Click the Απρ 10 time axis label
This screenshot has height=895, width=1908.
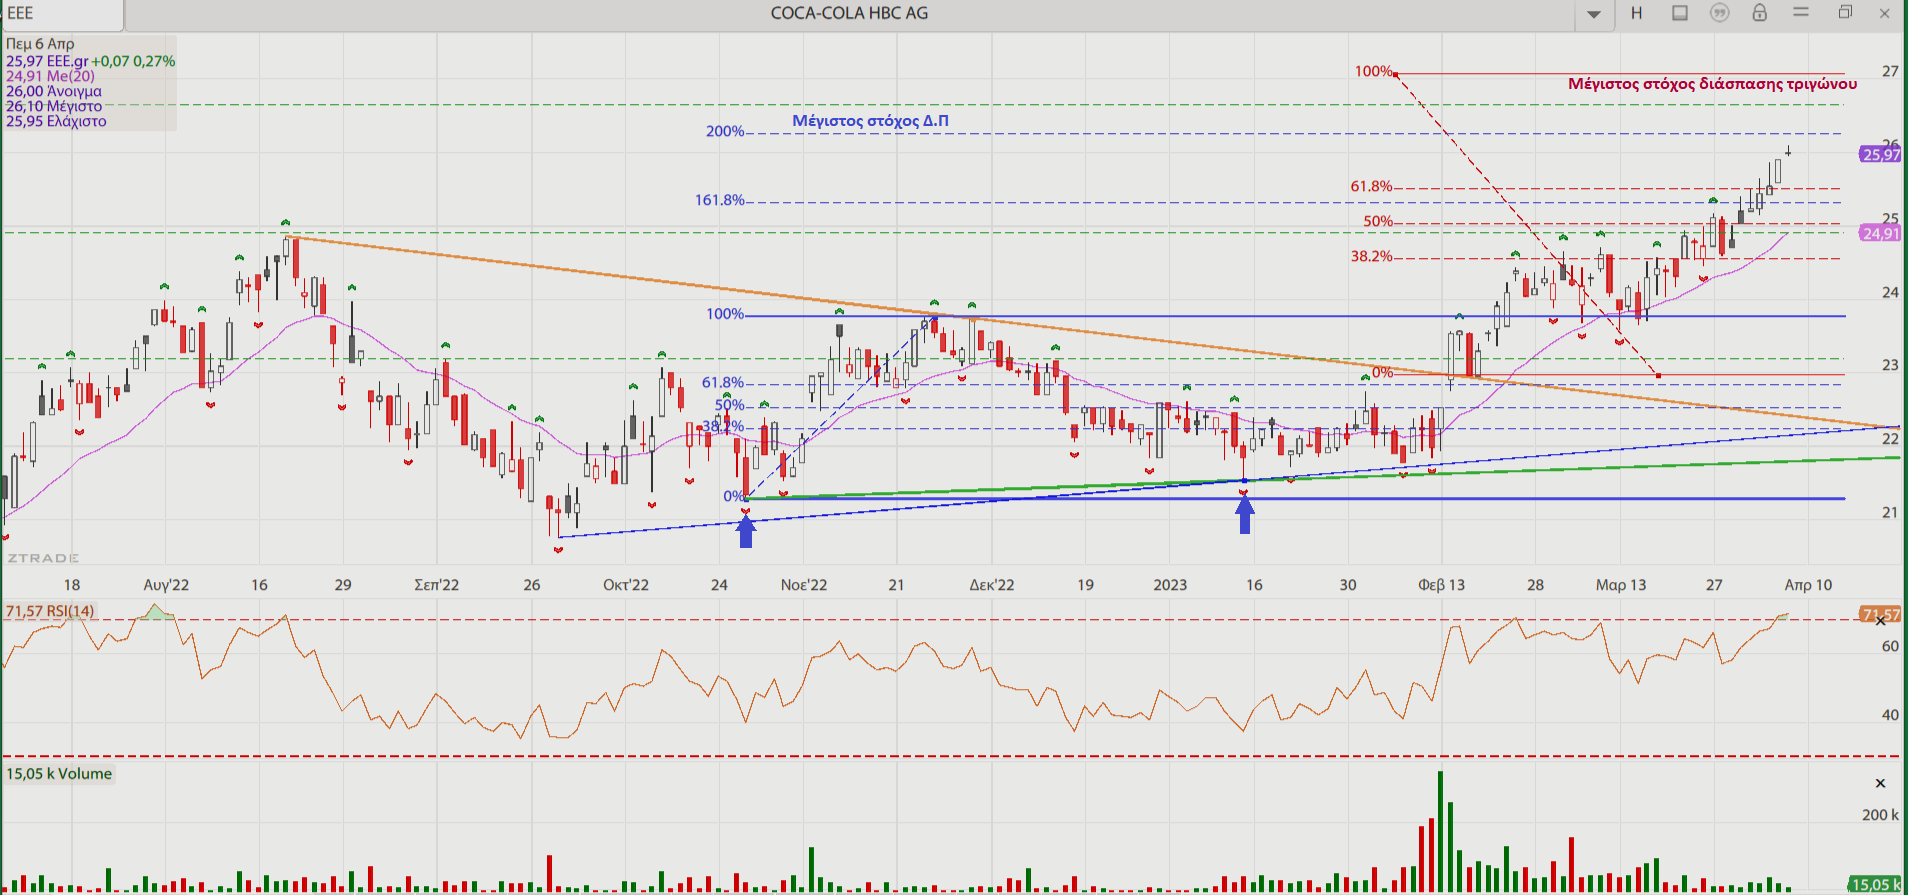click(x=1808, y=585)
